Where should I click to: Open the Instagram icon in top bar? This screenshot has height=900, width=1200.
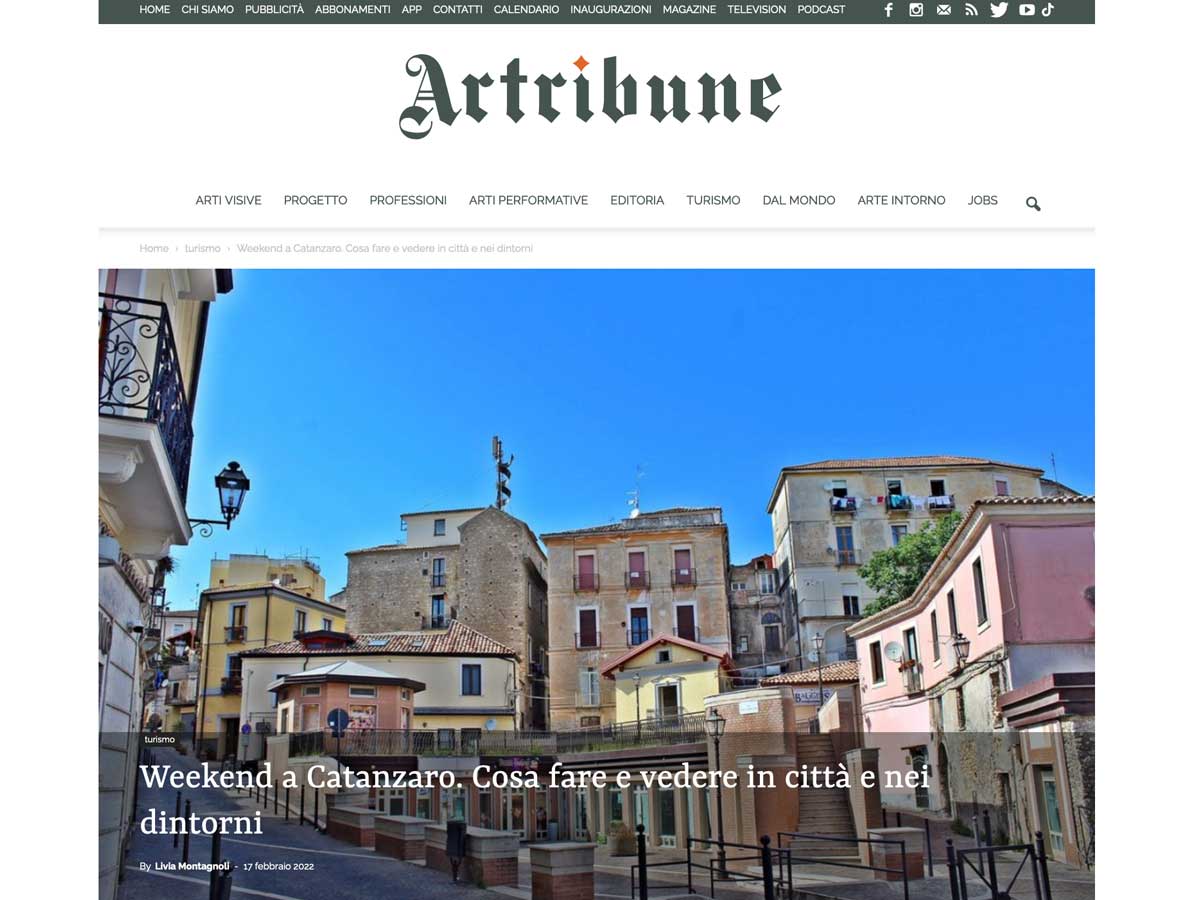pyautogui.click(x=916, y=10)
